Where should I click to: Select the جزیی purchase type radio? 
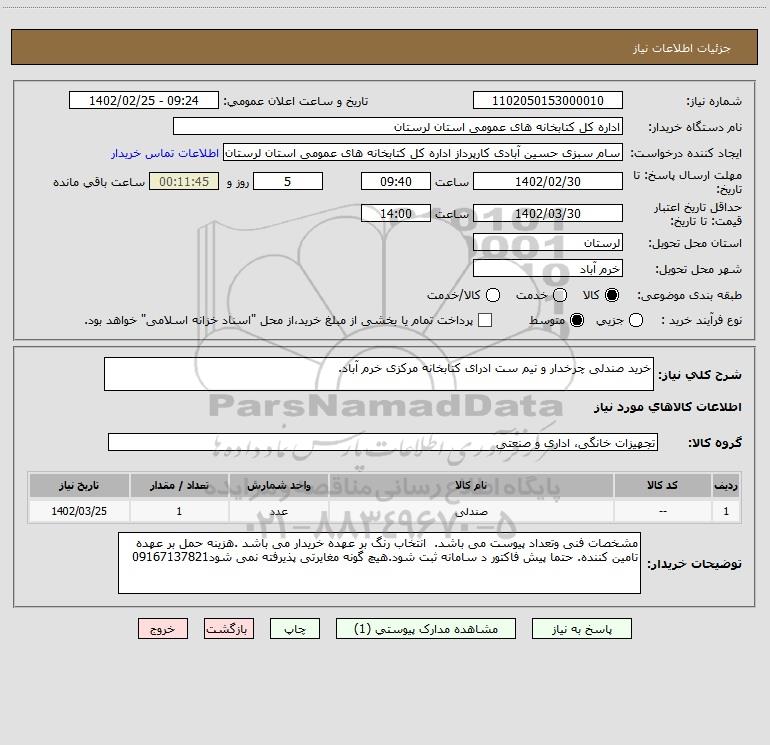pos(636,320)
